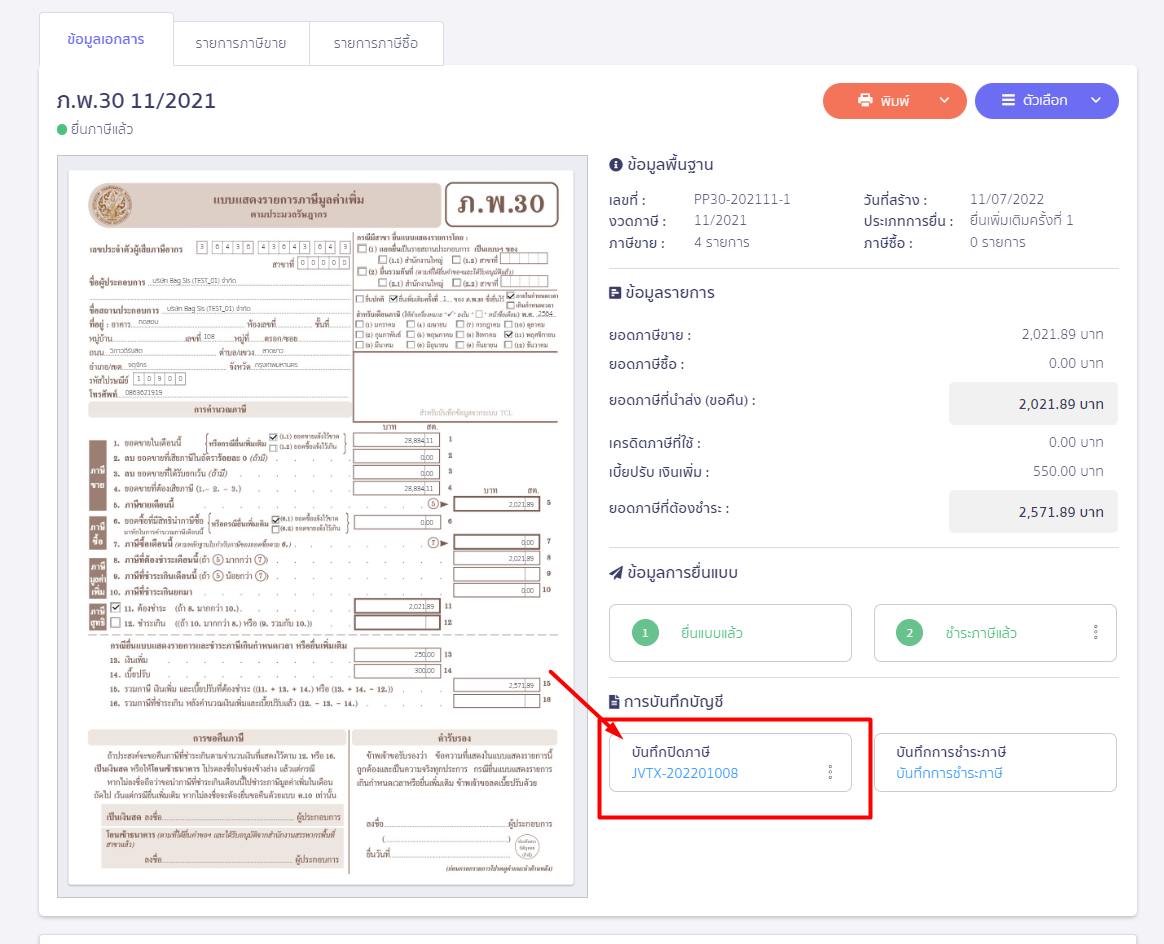Image resolution: width=1164 pixels, height=944 pixels.
Task: Toggle the '12. ชำระเกิน' checkbox in form
Action: point(116,623)
